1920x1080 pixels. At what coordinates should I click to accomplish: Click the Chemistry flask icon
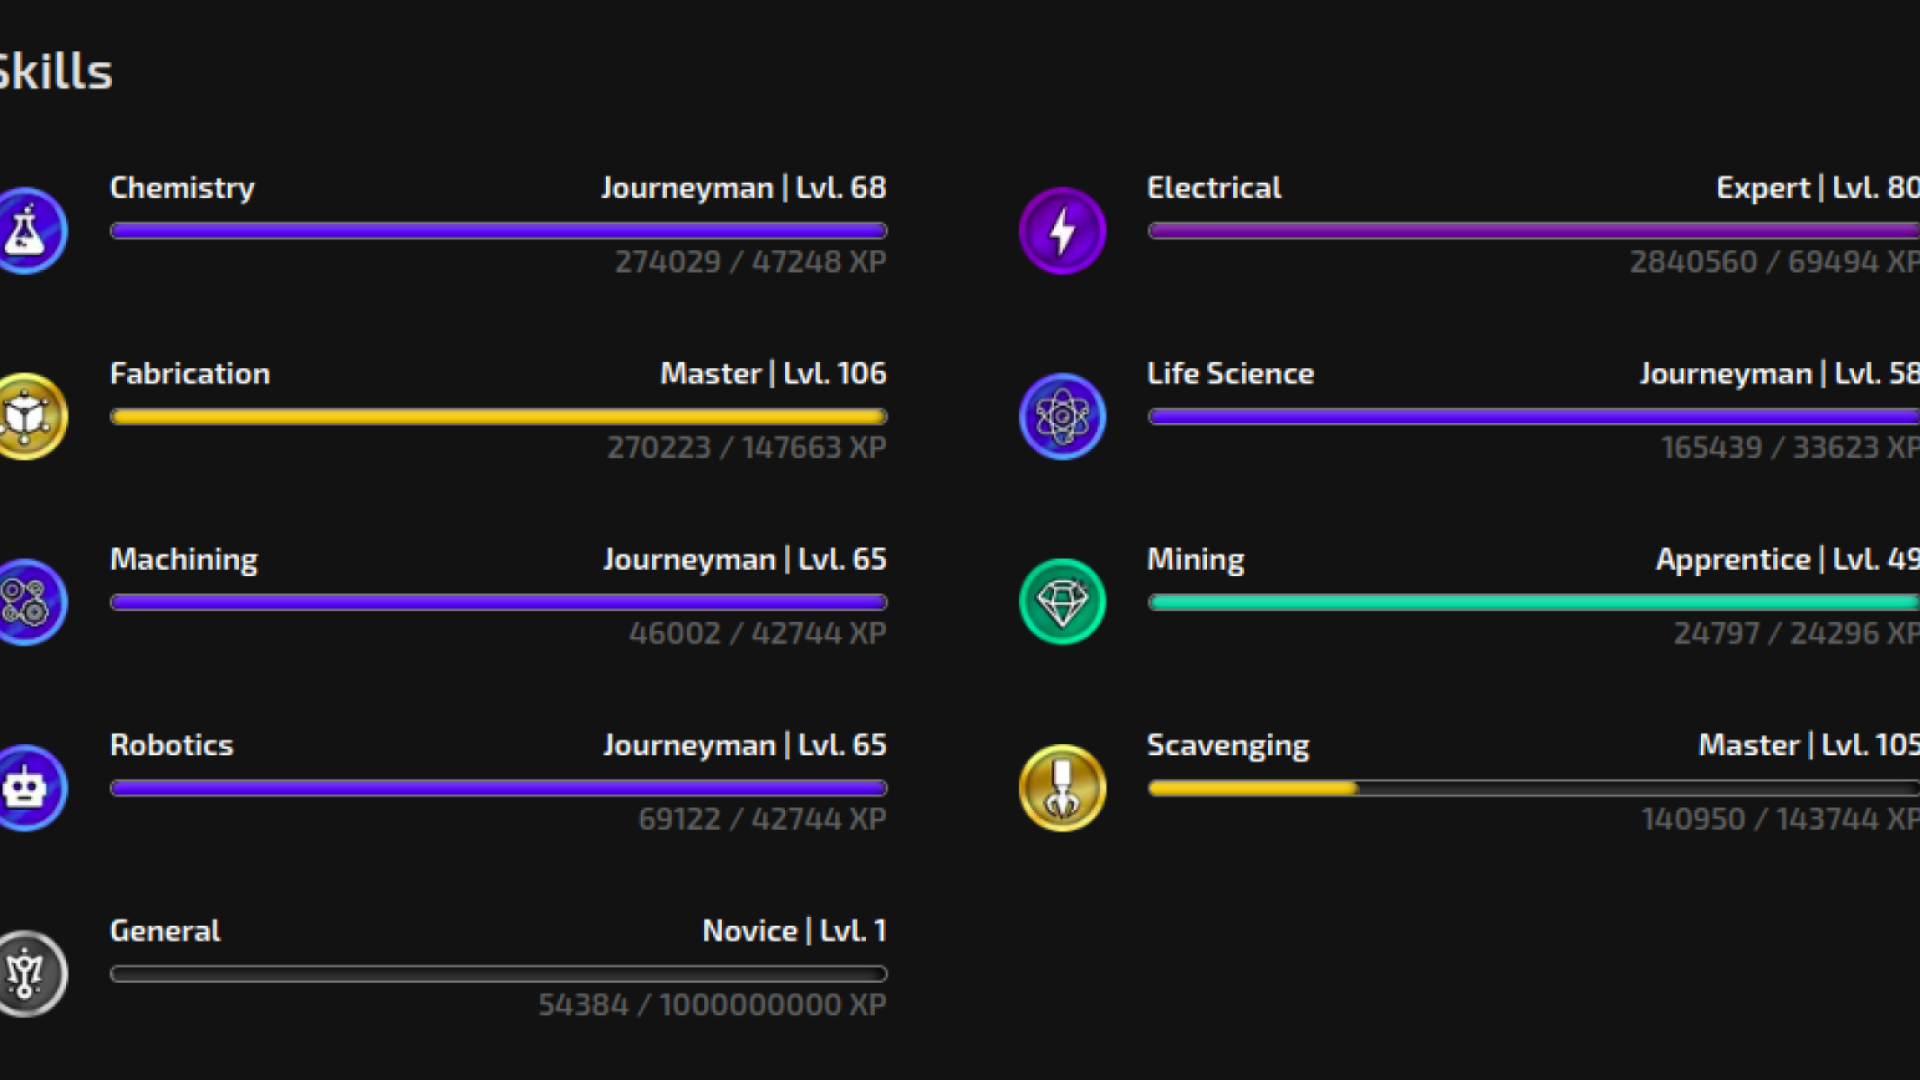pos(28,231)
